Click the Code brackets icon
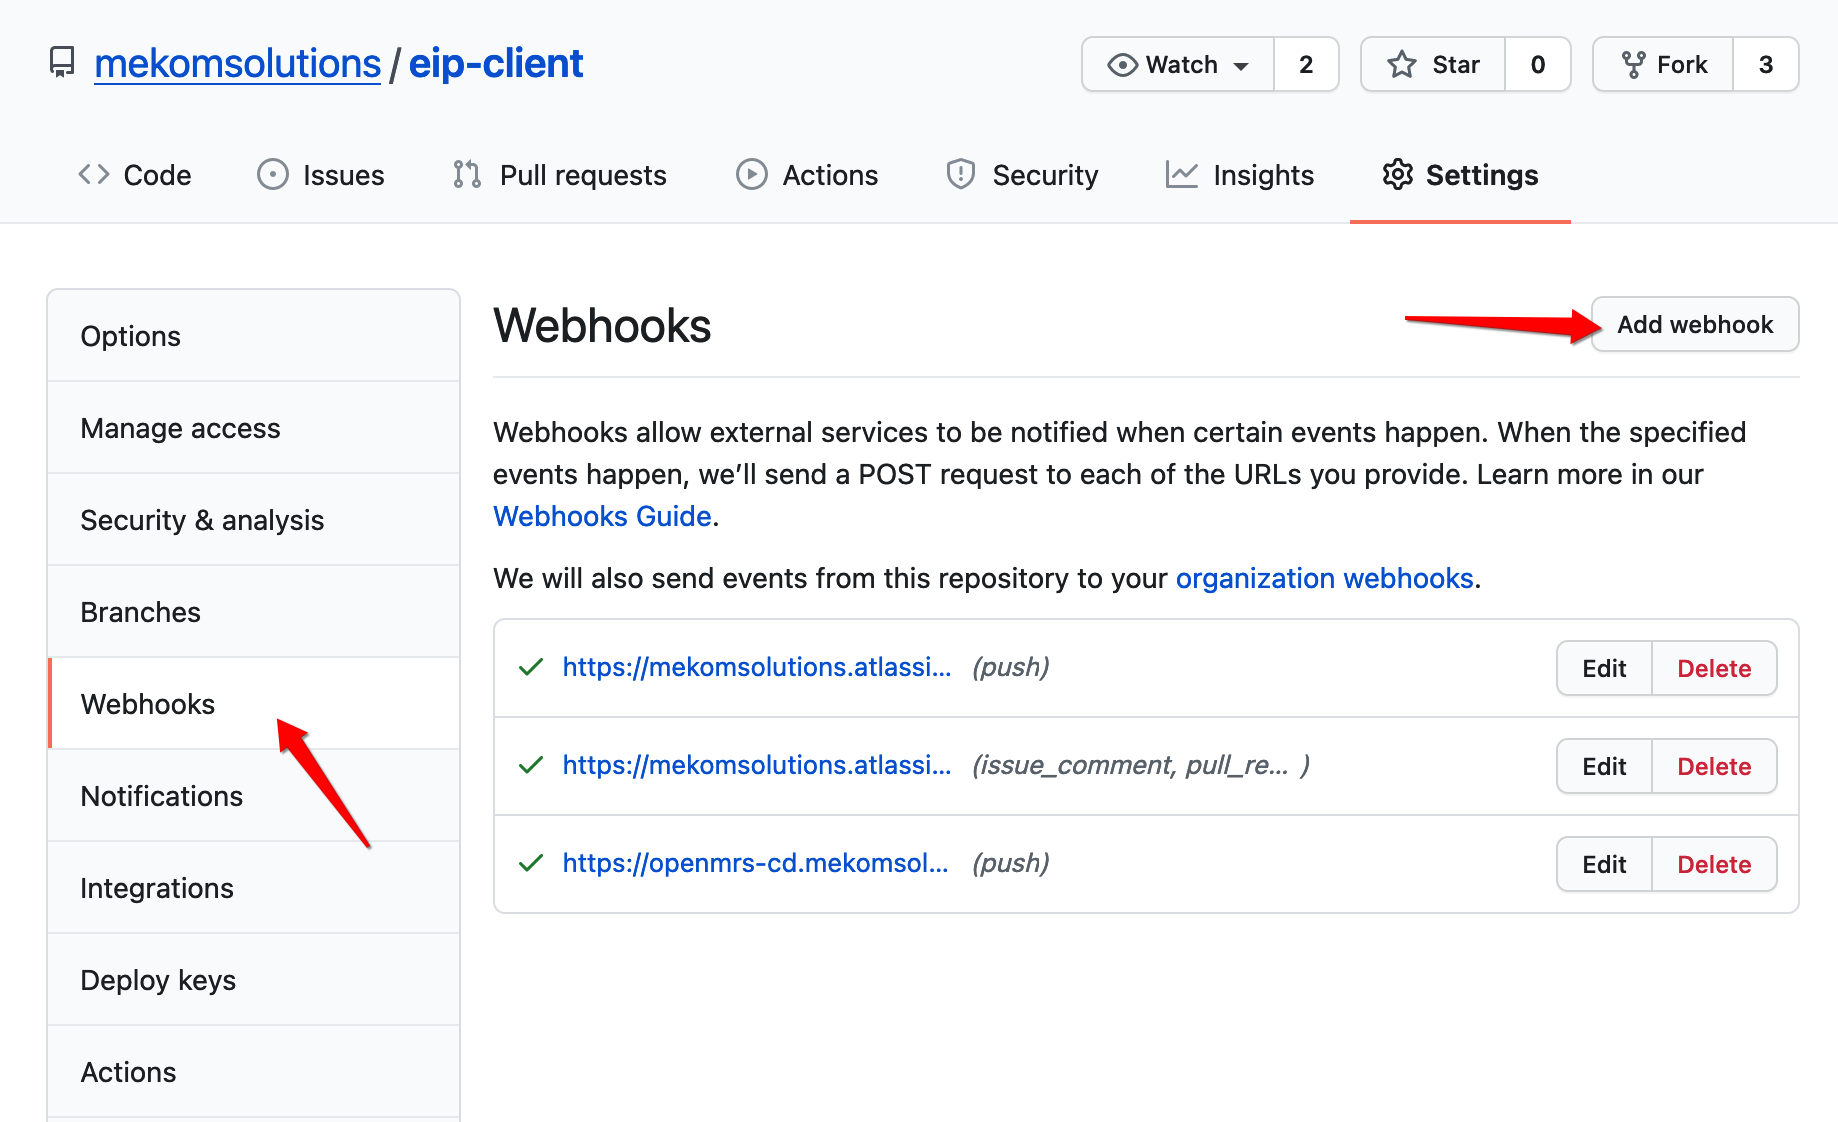The image size is (1838, 1122). coord(94,174)
